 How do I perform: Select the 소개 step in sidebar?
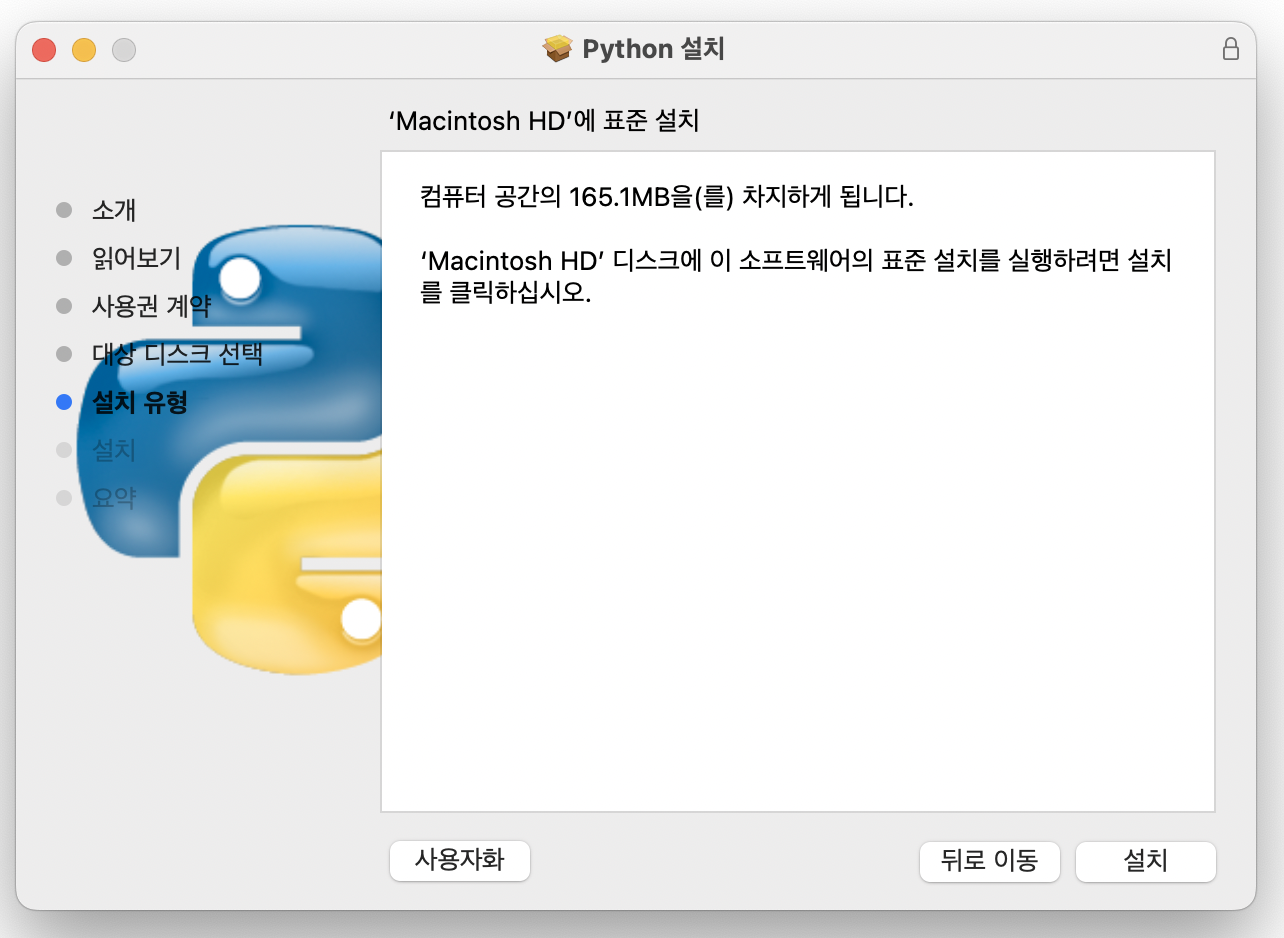(114, 210)
